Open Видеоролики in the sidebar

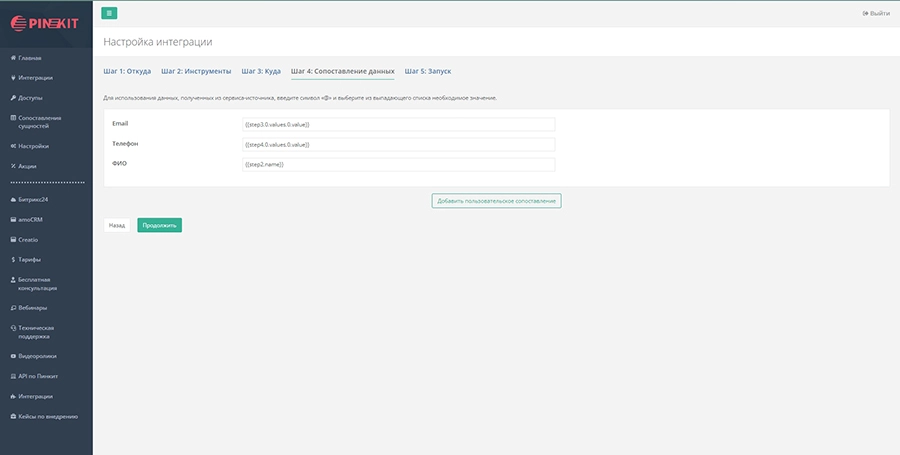(x=37, y=355)
